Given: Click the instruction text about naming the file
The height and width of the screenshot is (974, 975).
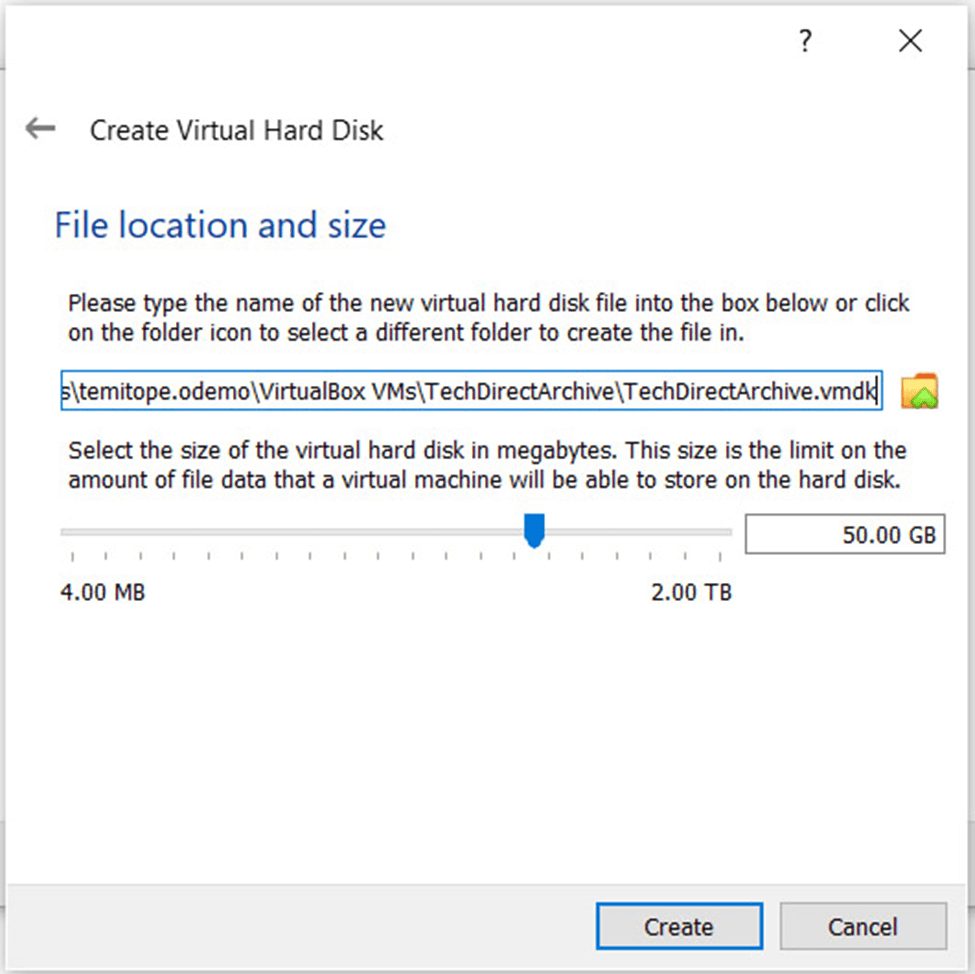Looking at the screenshot, I should [x=488, y=318].
